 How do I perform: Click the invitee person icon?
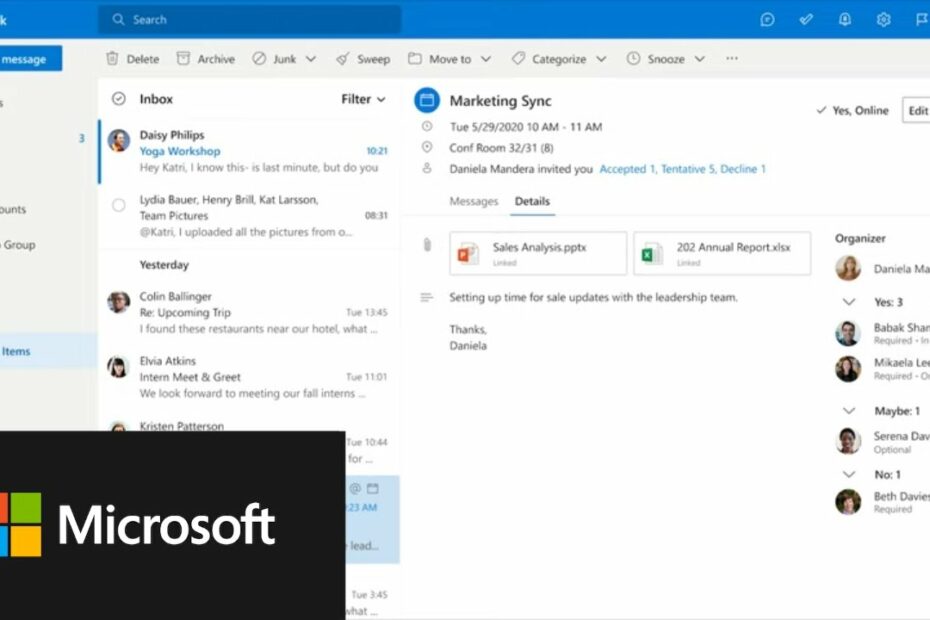[x=427, y=168]
